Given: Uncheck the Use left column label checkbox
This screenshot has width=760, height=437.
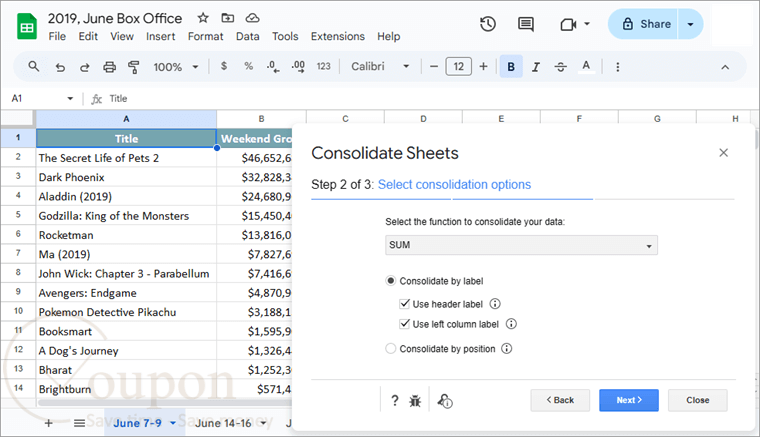Looking at the screenshot, I should (405, 324).
